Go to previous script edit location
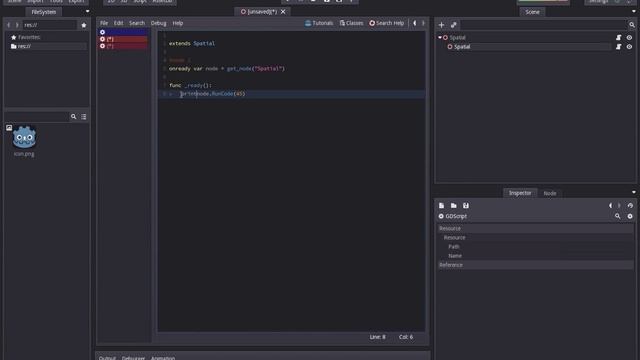Image resolution: width=640 pixels, height=360 pixels. (x=415, y=23)
